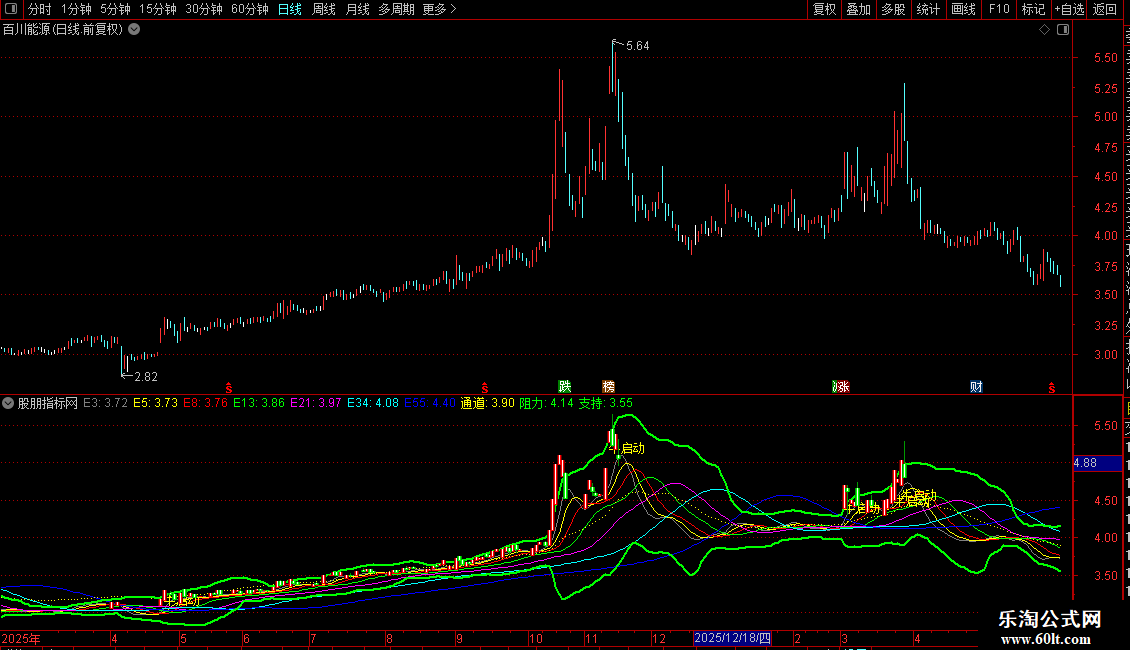Click the blue E55: 4.40 value
This screenshot has height=650, width=1130.
click(x=430, y=403)
